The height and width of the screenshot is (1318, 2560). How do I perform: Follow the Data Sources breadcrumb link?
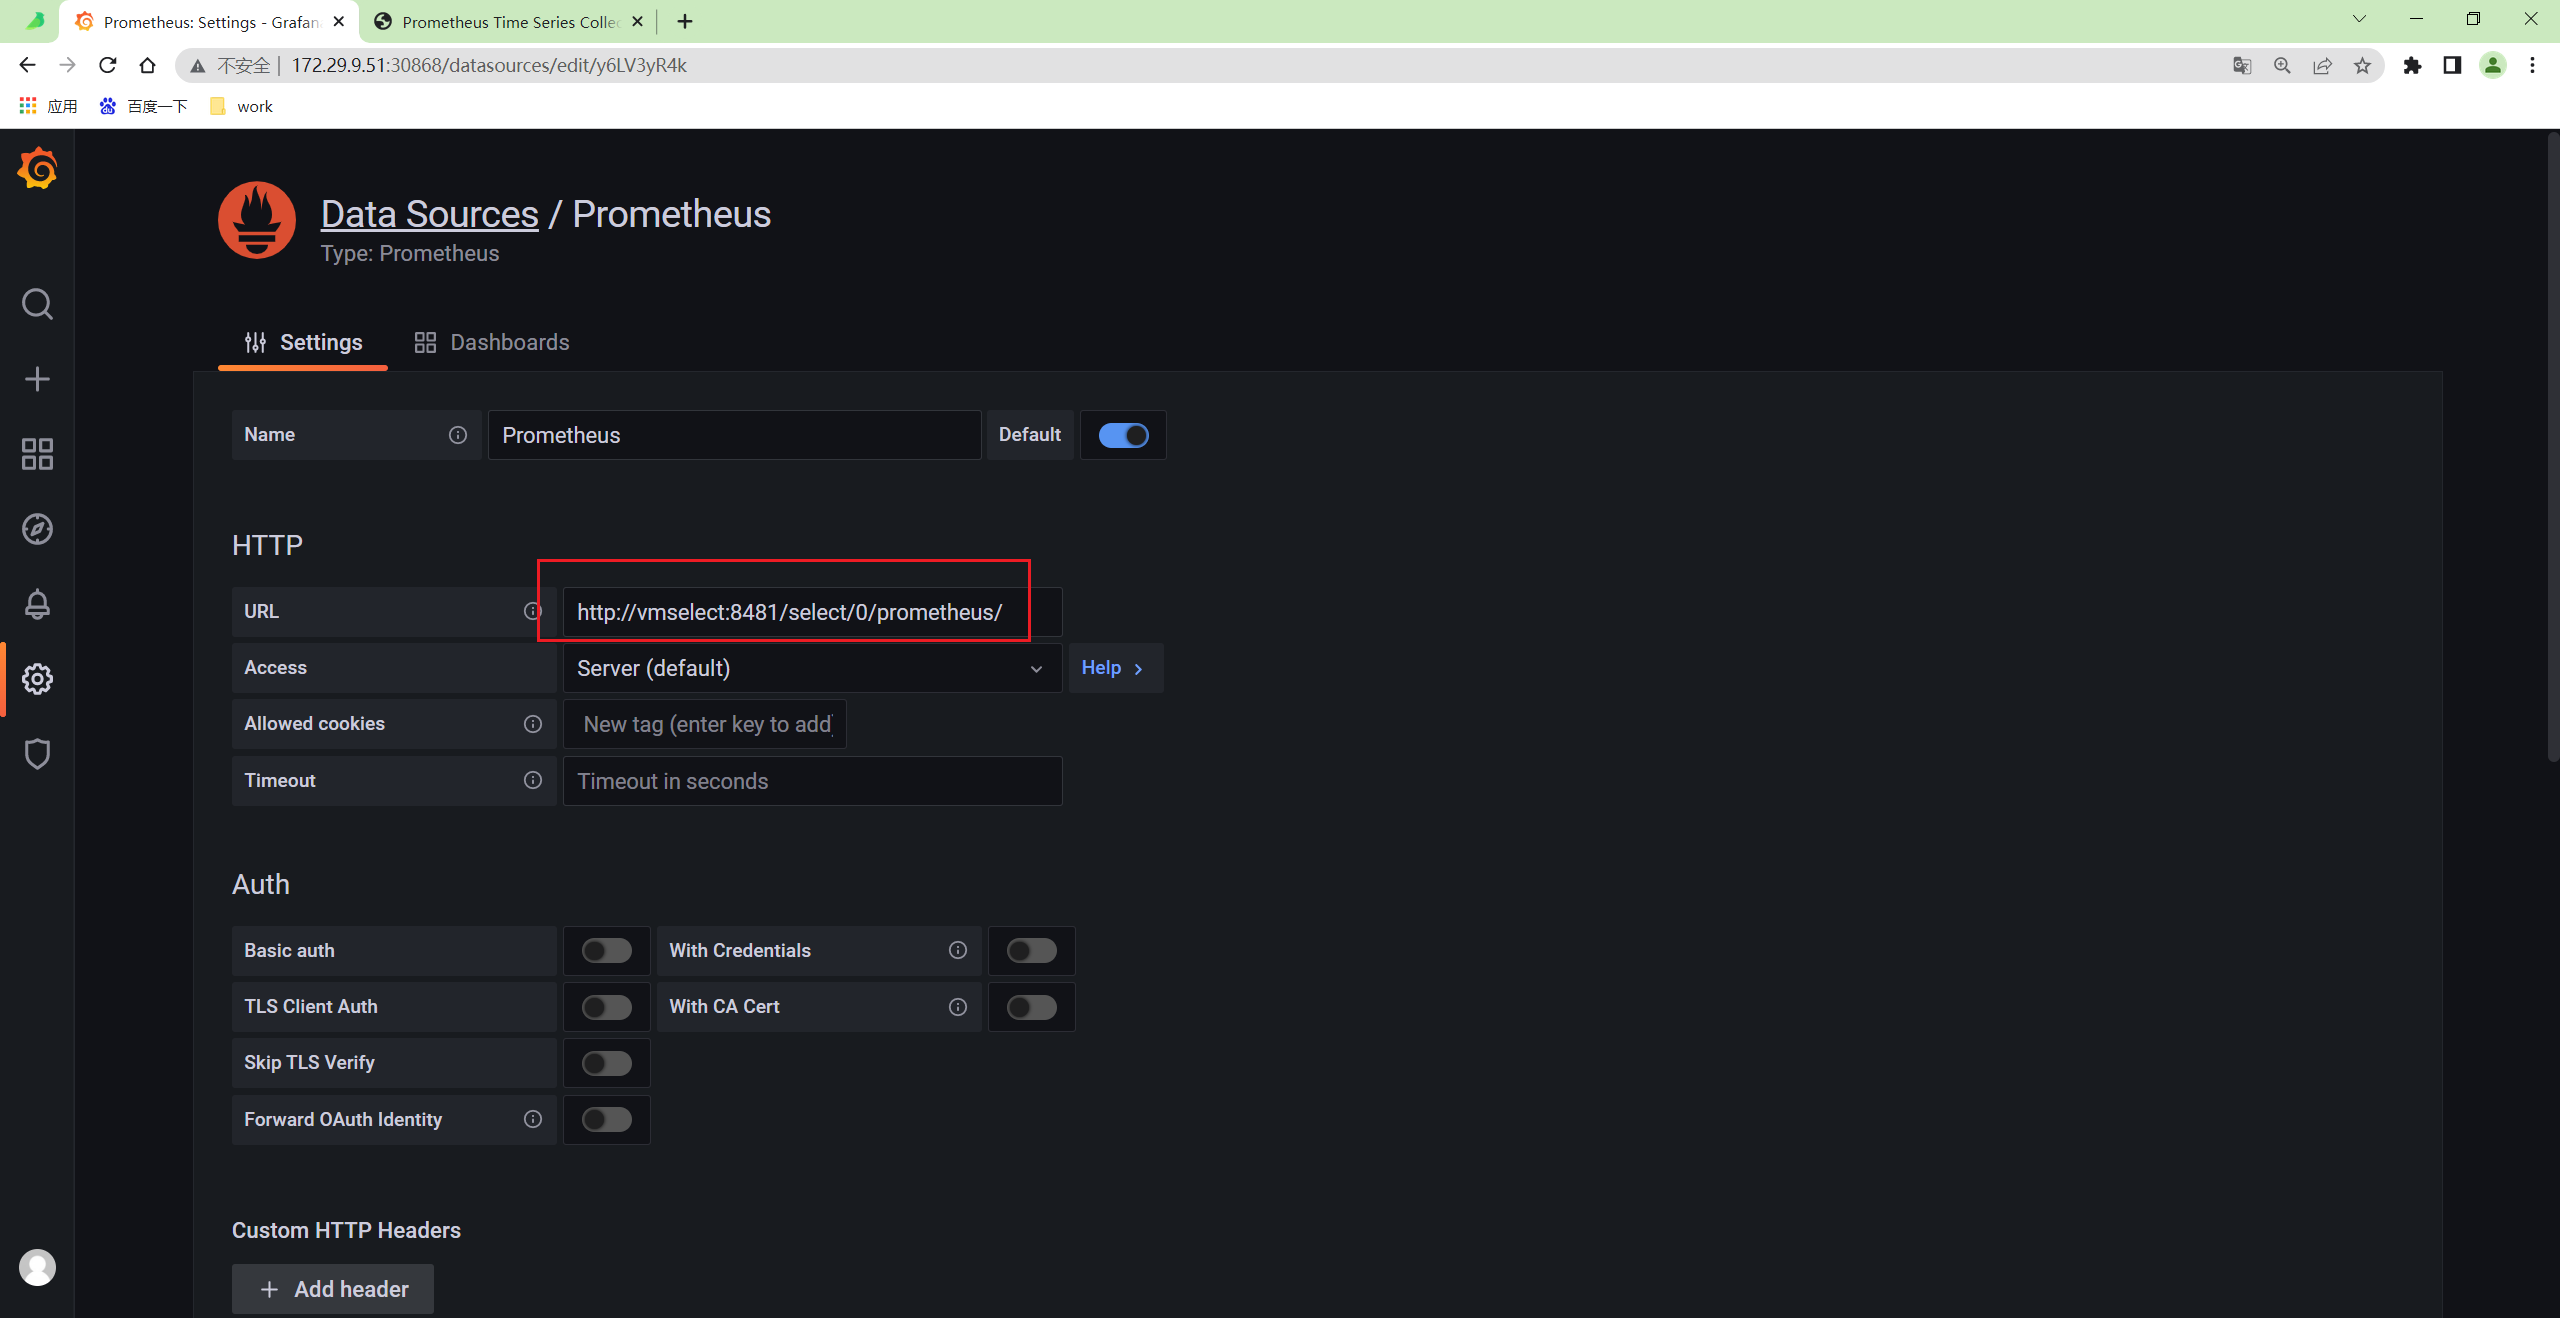coord(430,214)
